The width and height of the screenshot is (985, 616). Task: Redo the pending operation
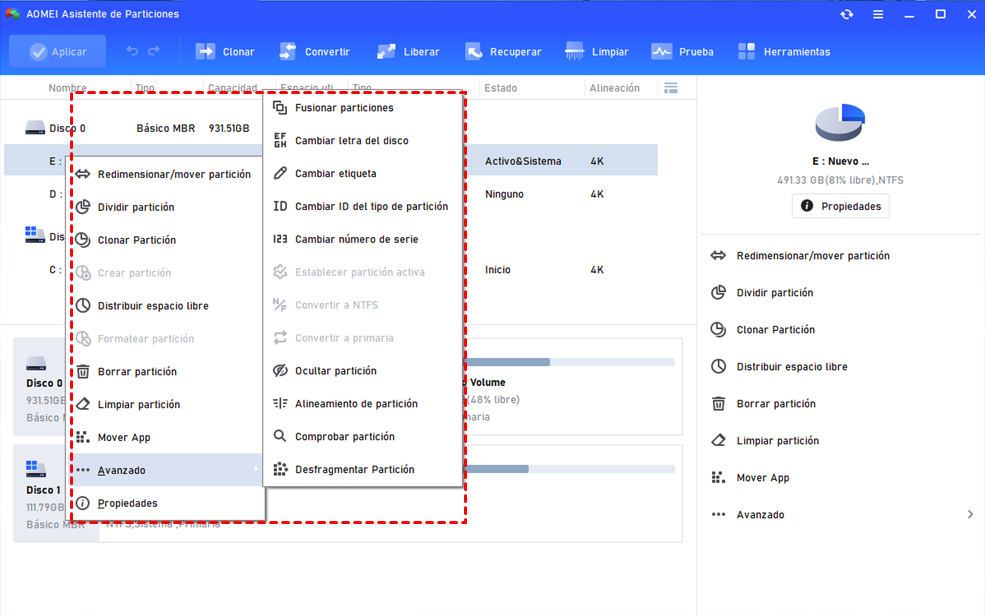154,51
